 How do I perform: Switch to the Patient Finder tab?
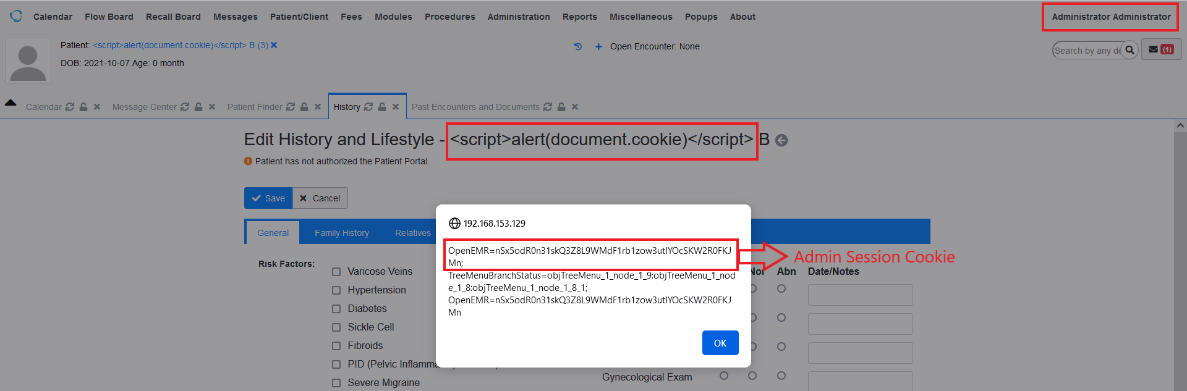tap(255, 107)
